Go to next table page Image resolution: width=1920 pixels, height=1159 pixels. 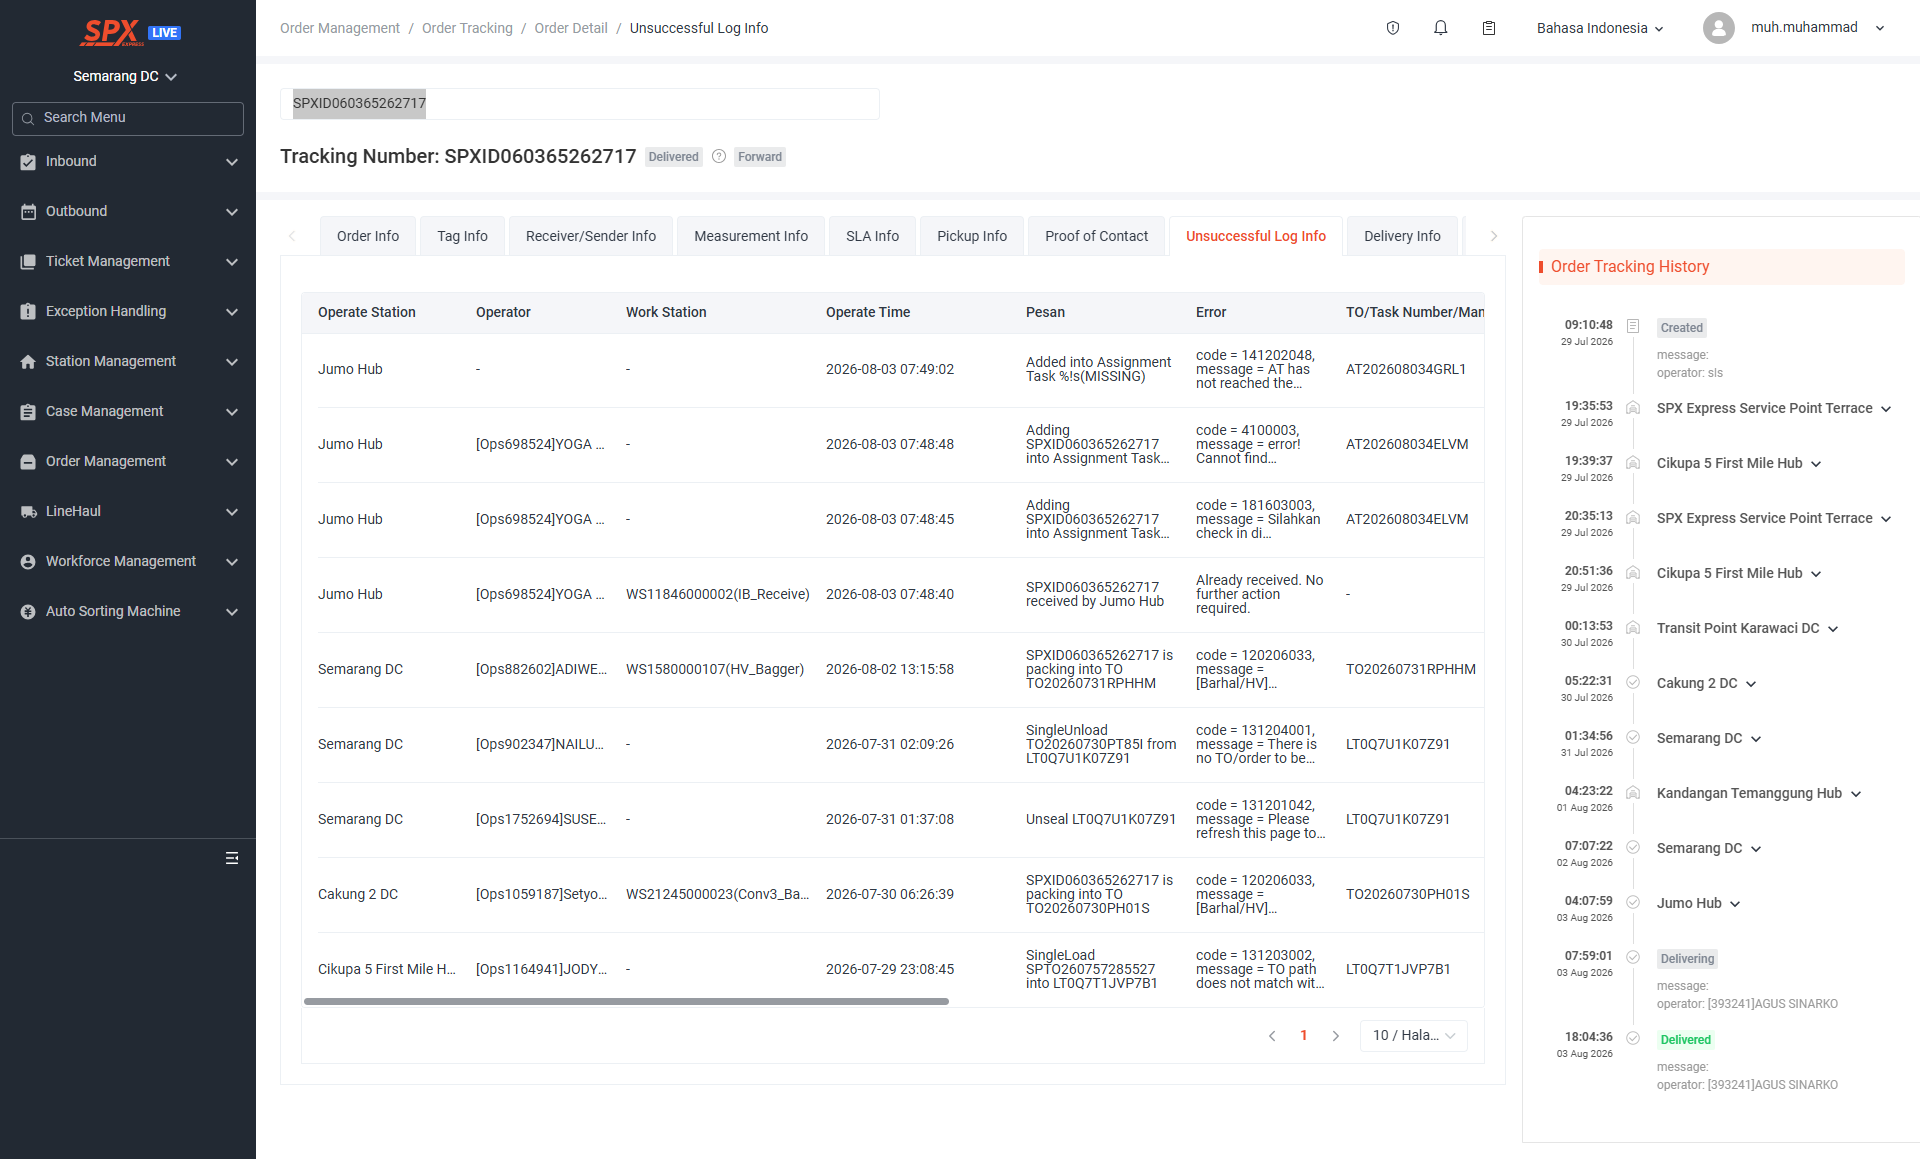pyautogui.click(x=1336, y=1036)
